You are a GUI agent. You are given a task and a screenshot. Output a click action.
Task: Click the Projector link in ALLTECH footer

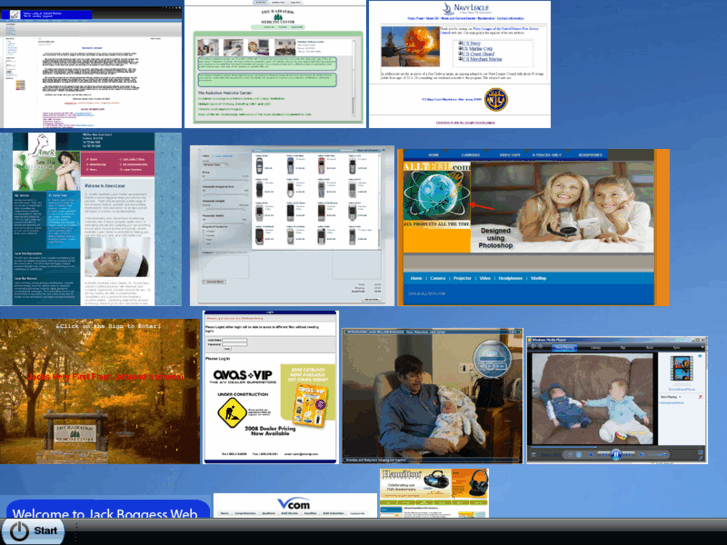point(462,278)
